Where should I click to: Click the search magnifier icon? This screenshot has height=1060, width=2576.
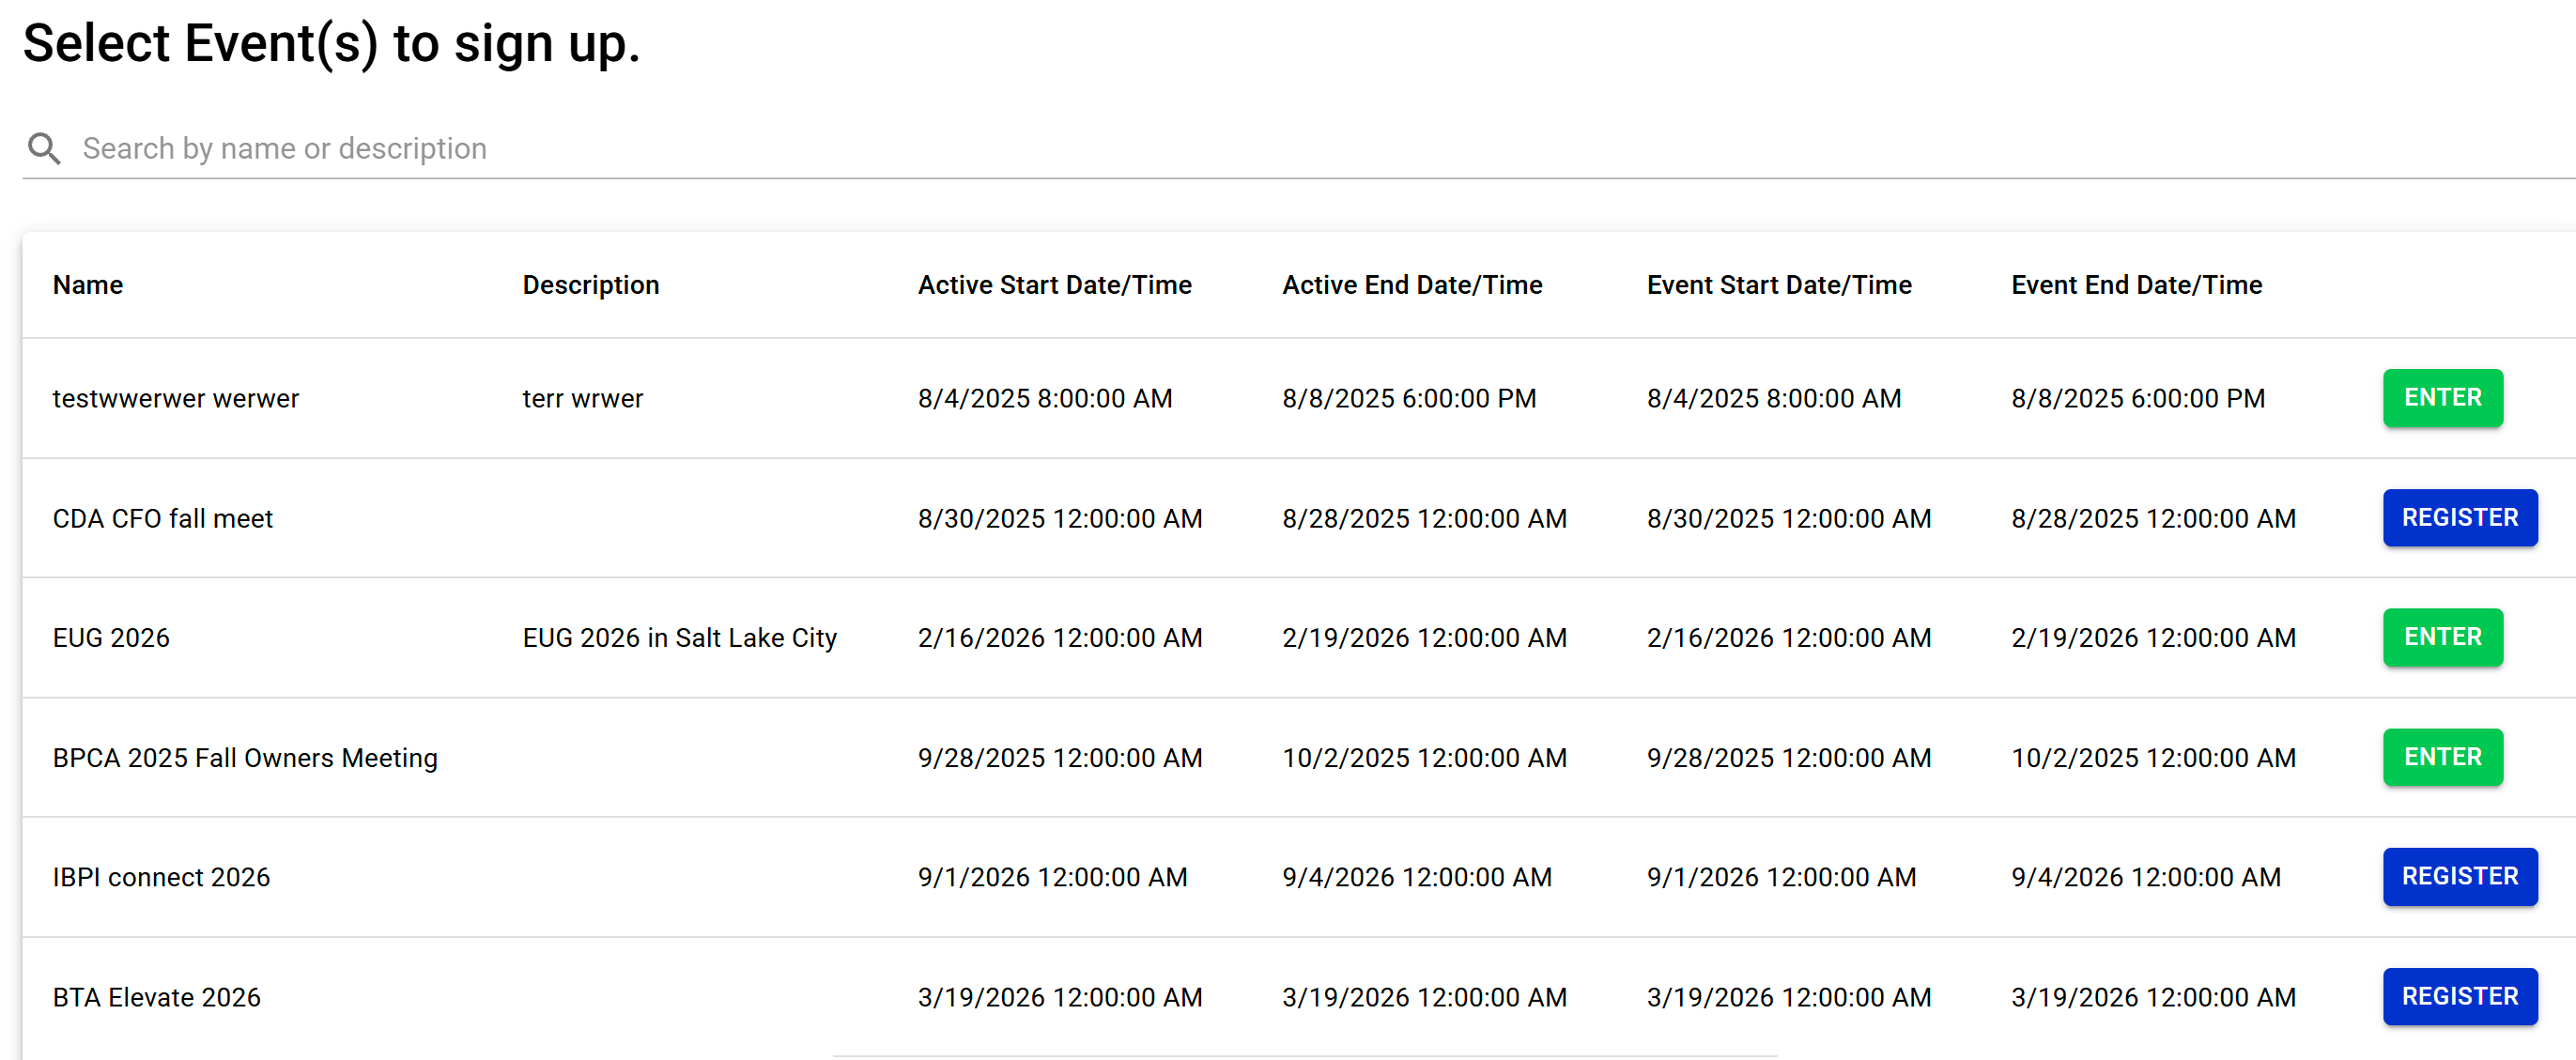(x=43, y=148)
